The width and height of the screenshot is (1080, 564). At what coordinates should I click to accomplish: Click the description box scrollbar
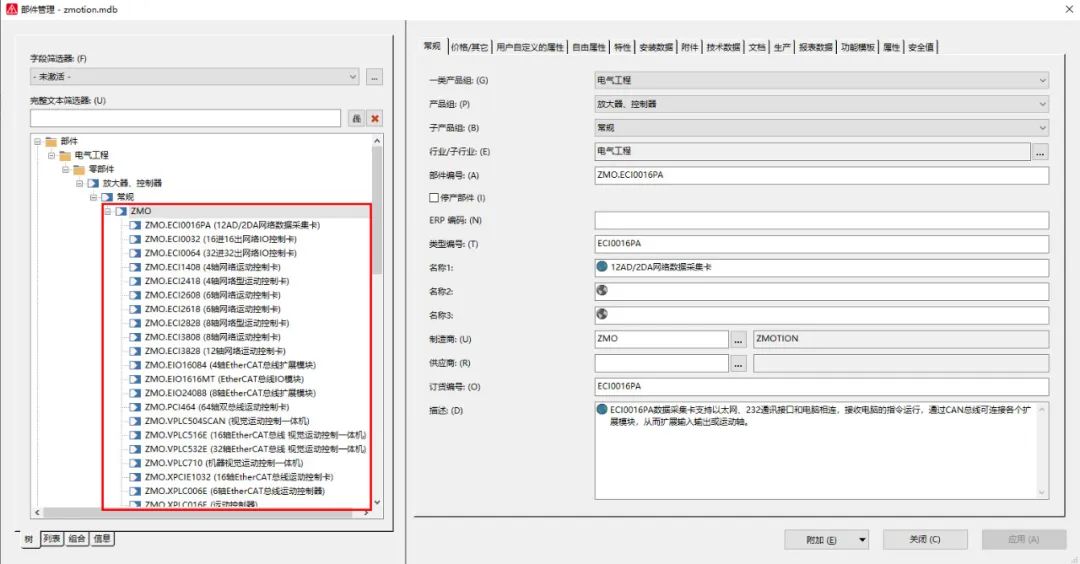tap(1041, 450)
